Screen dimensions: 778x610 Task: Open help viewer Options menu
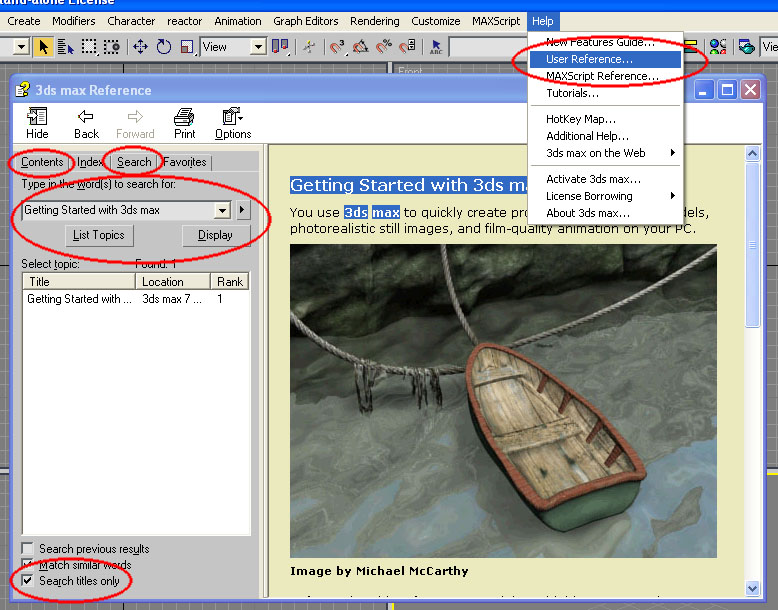(x=233, y=123)
